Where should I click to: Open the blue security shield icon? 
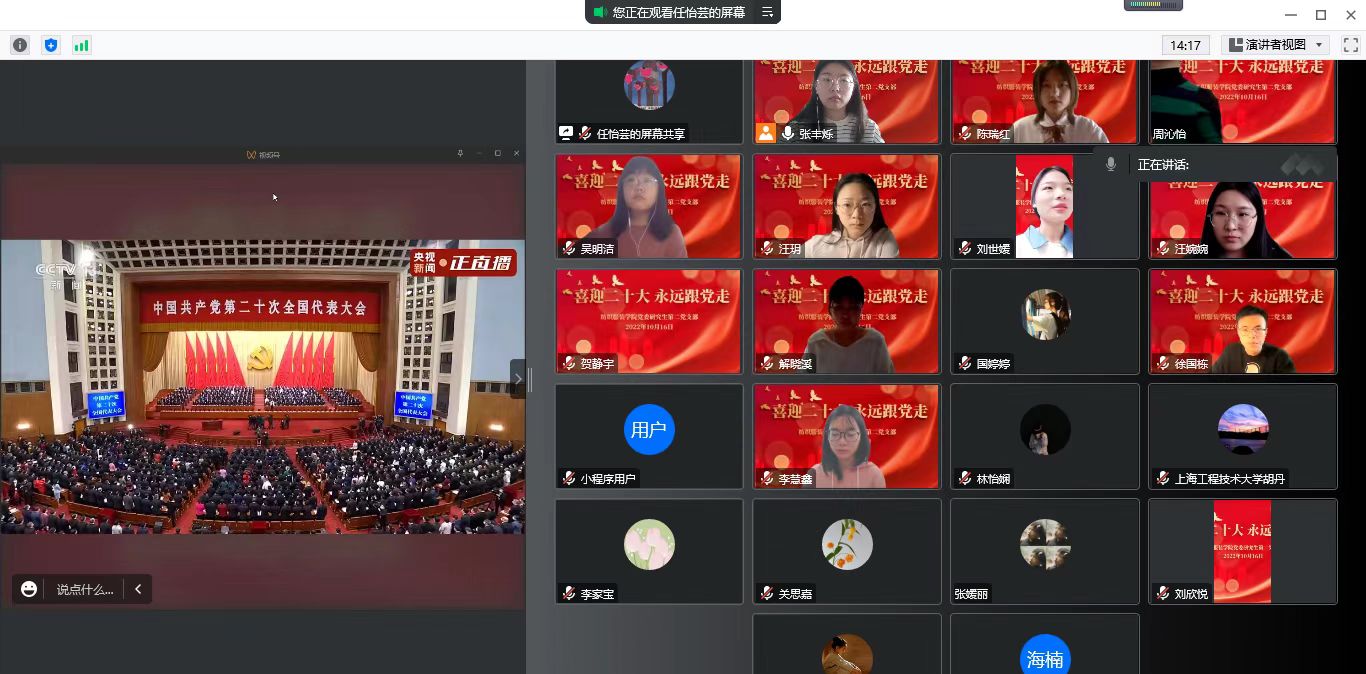coord(51,45)
